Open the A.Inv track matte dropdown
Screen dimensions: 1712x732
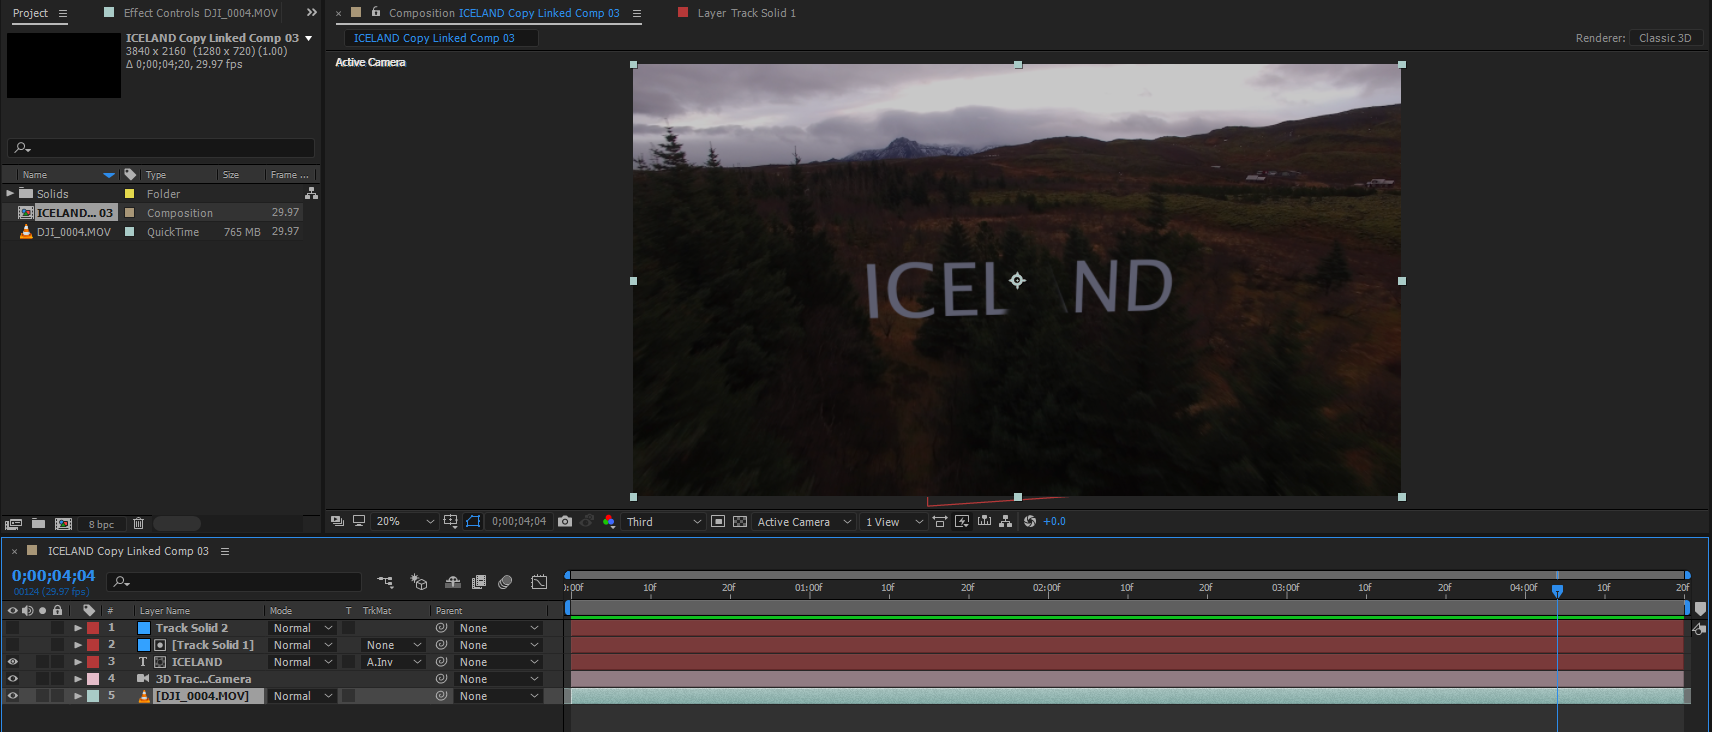pos(394,662)
